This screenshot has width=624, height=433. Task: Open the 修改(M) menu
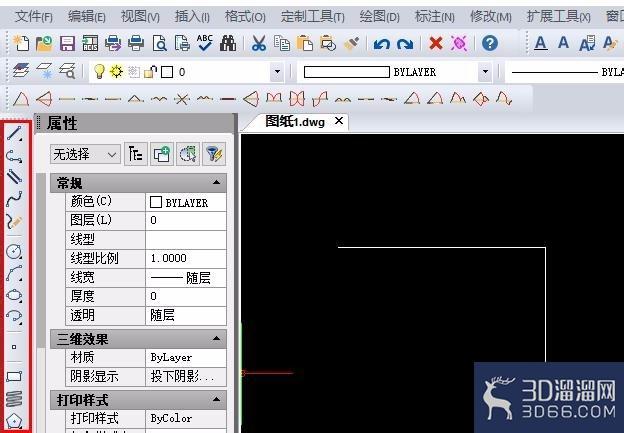click(x=491, y=17)
